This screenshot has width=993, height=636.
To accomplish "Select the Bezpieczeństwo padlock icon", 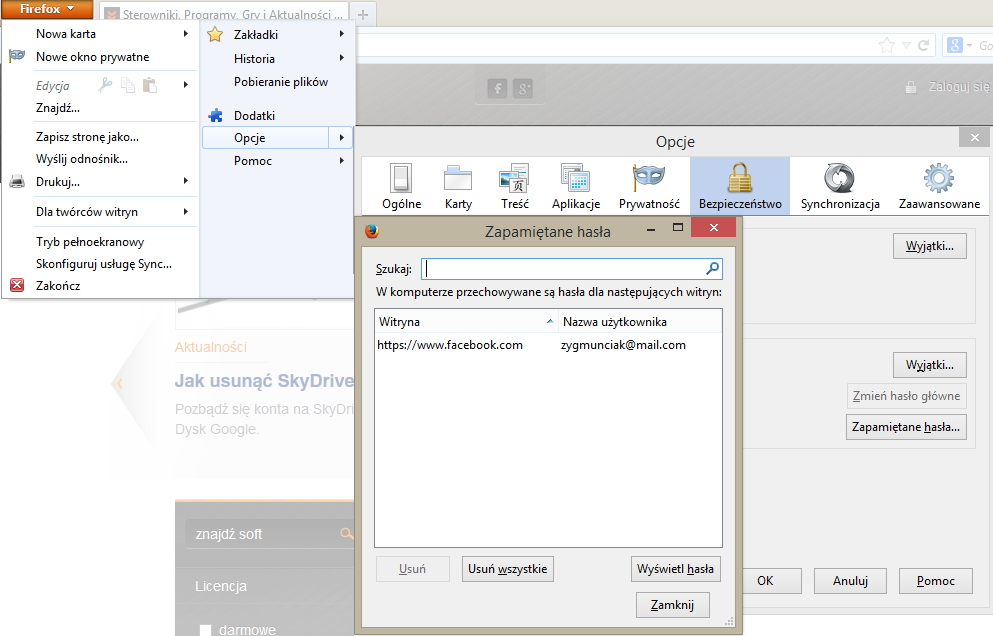I will 740,177.
